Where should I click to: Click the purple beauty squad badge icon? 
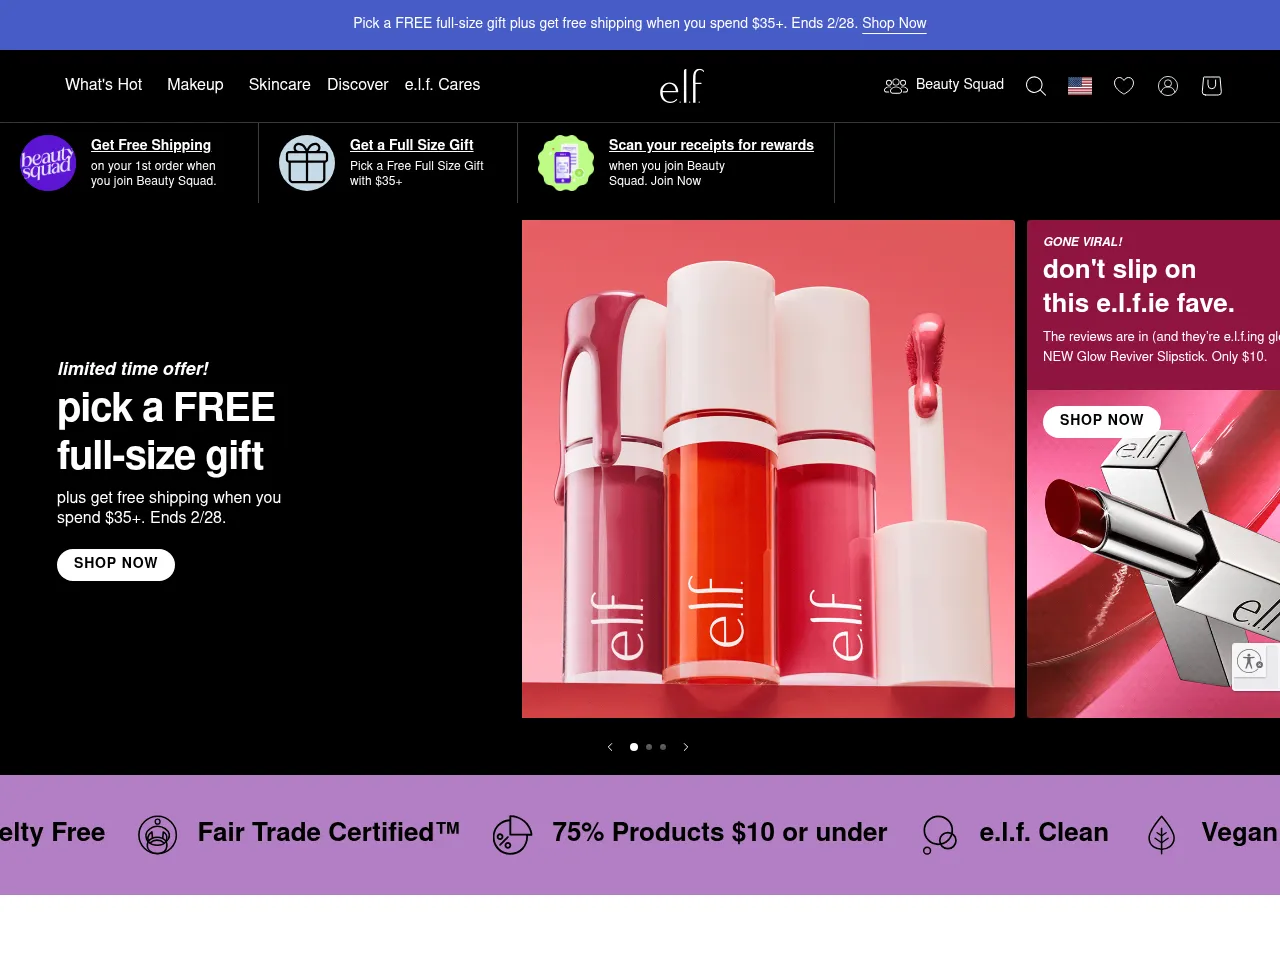click(x=47, y=162)
